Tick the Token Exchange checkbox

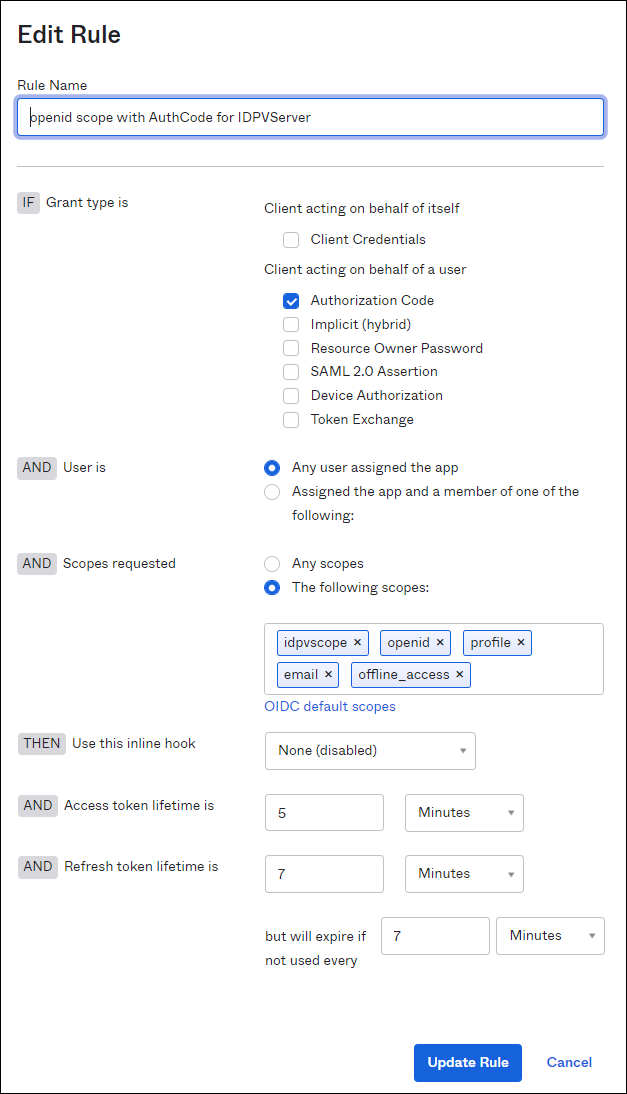tap(291, 419)
